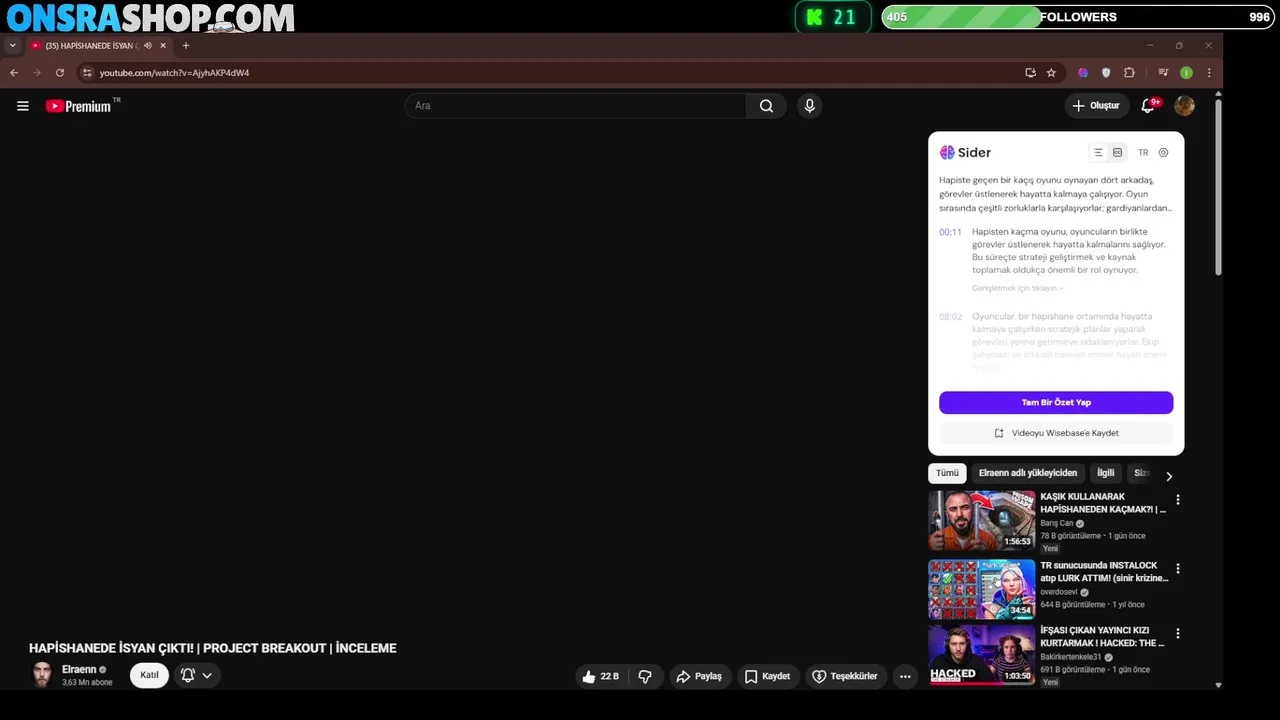Open the Extensions puzzle icon
This screenshot has height=720, width=1280.
point(1129,73)
